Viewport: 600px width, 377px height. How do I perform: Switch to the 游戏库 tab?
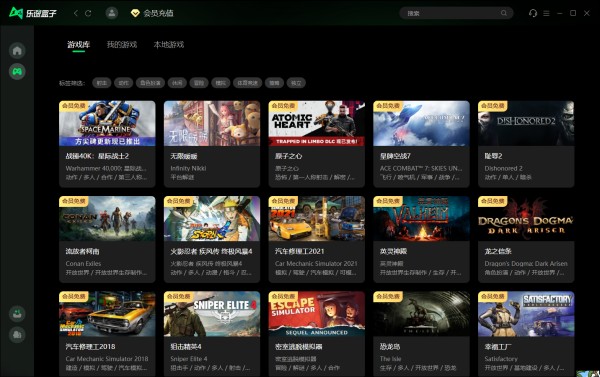(78, 44)
